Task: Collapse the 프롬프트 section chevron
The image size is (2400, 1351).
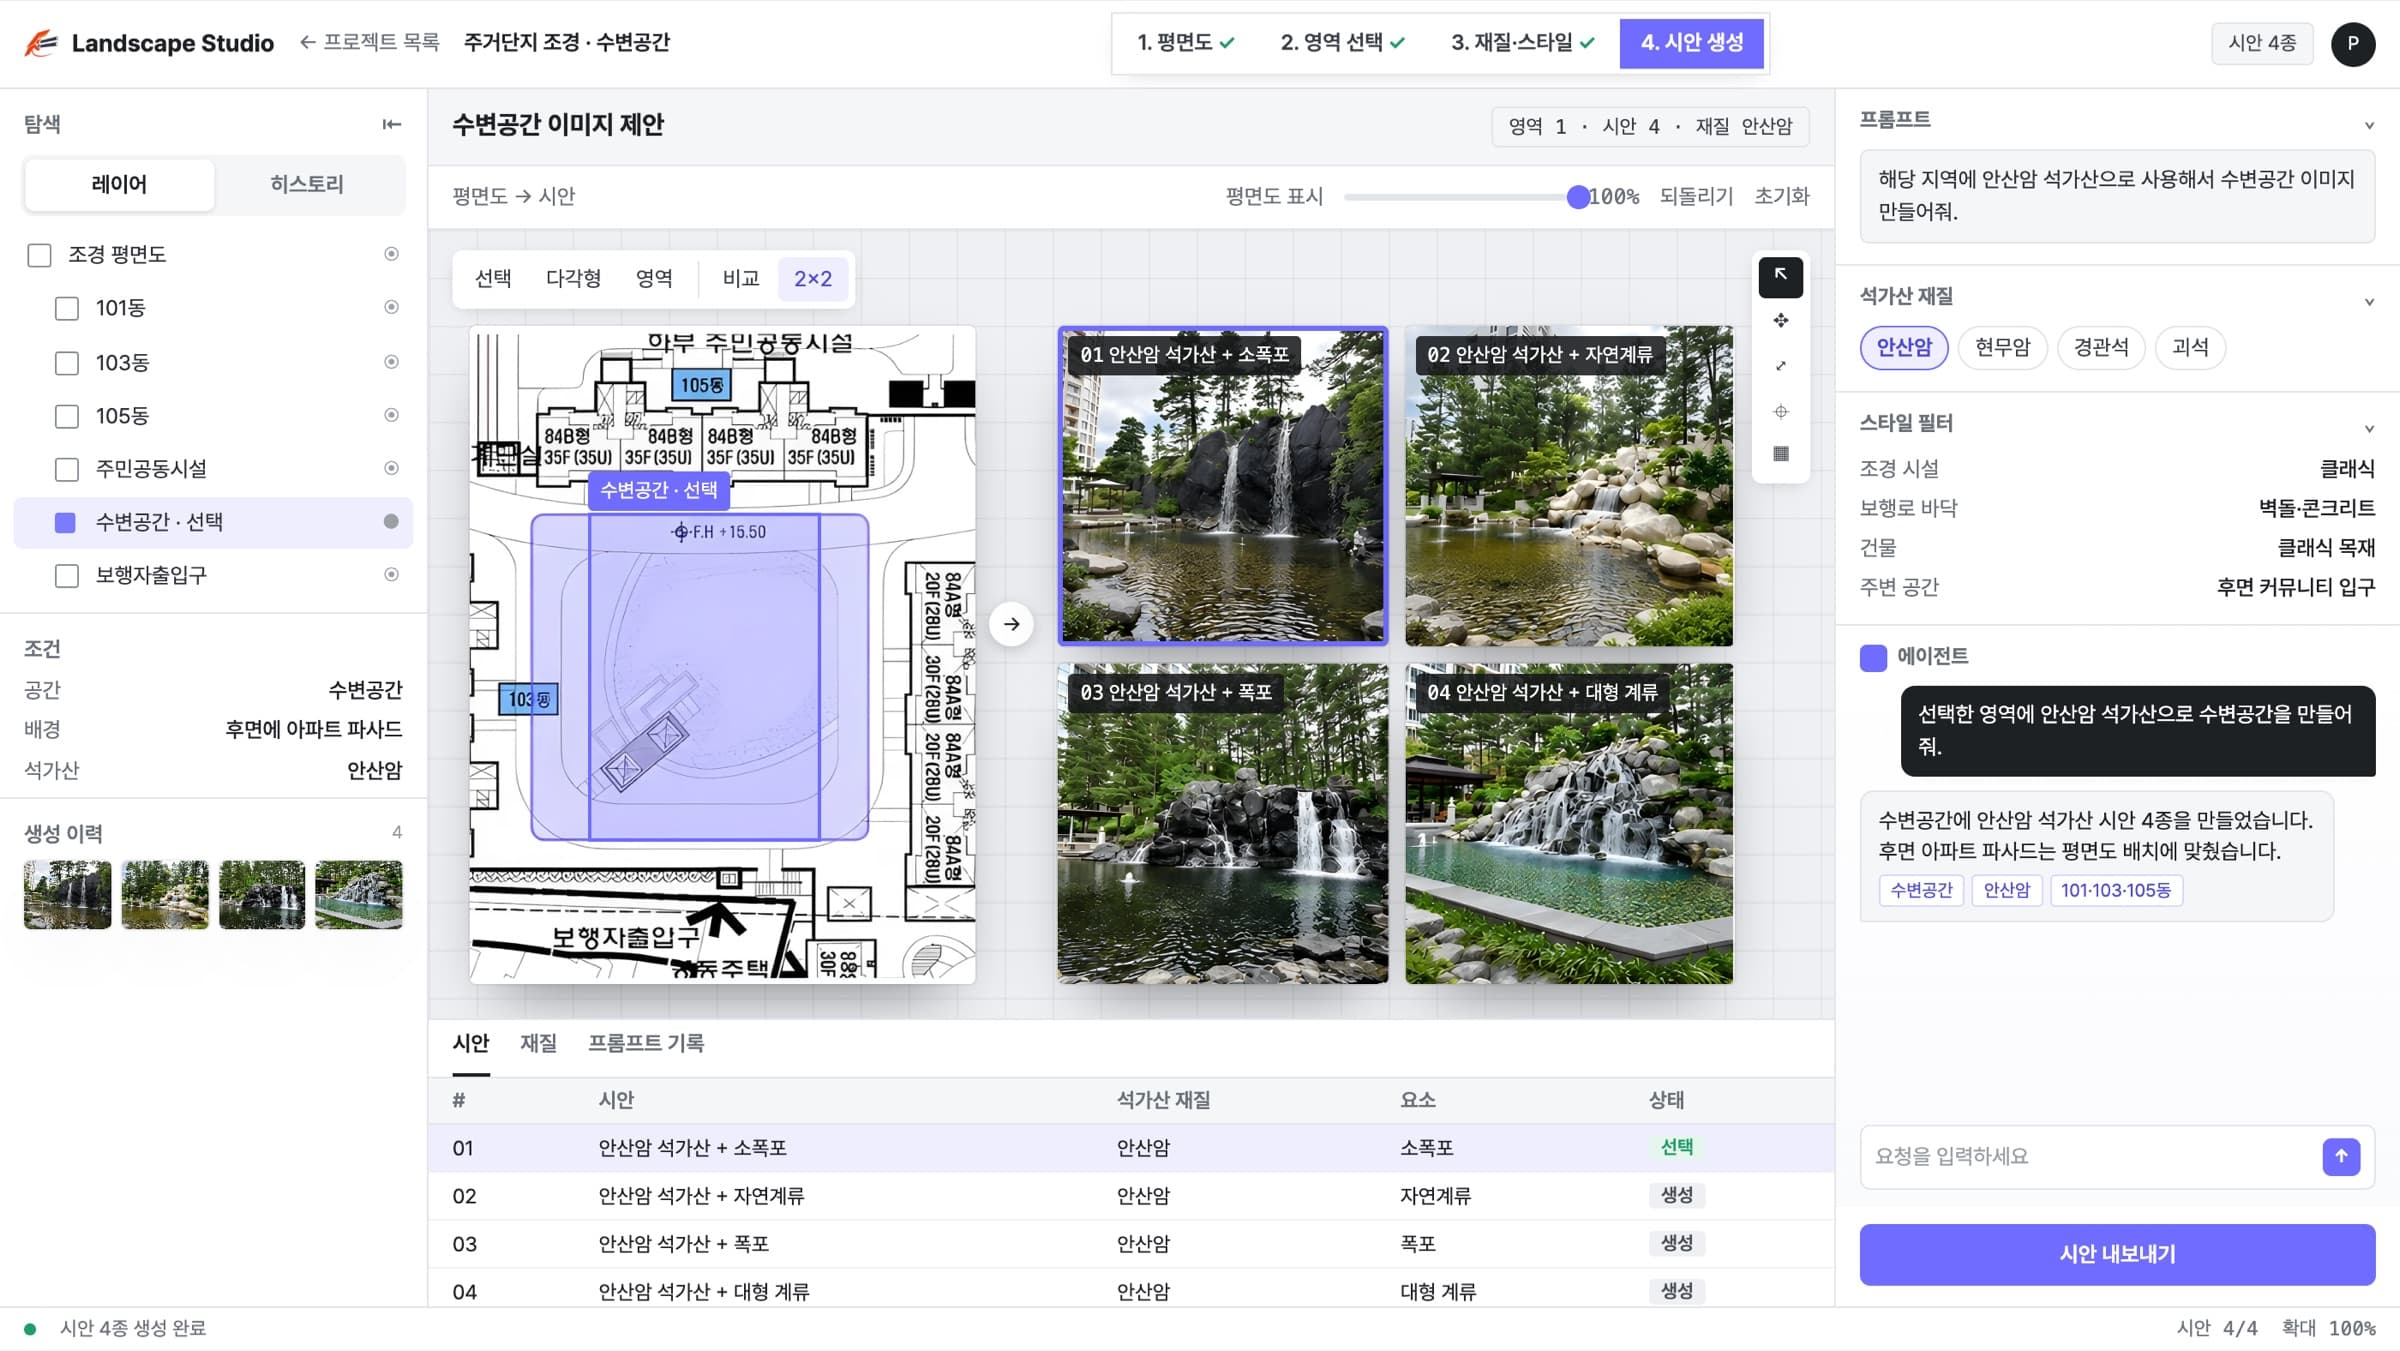Action: 2368,125
